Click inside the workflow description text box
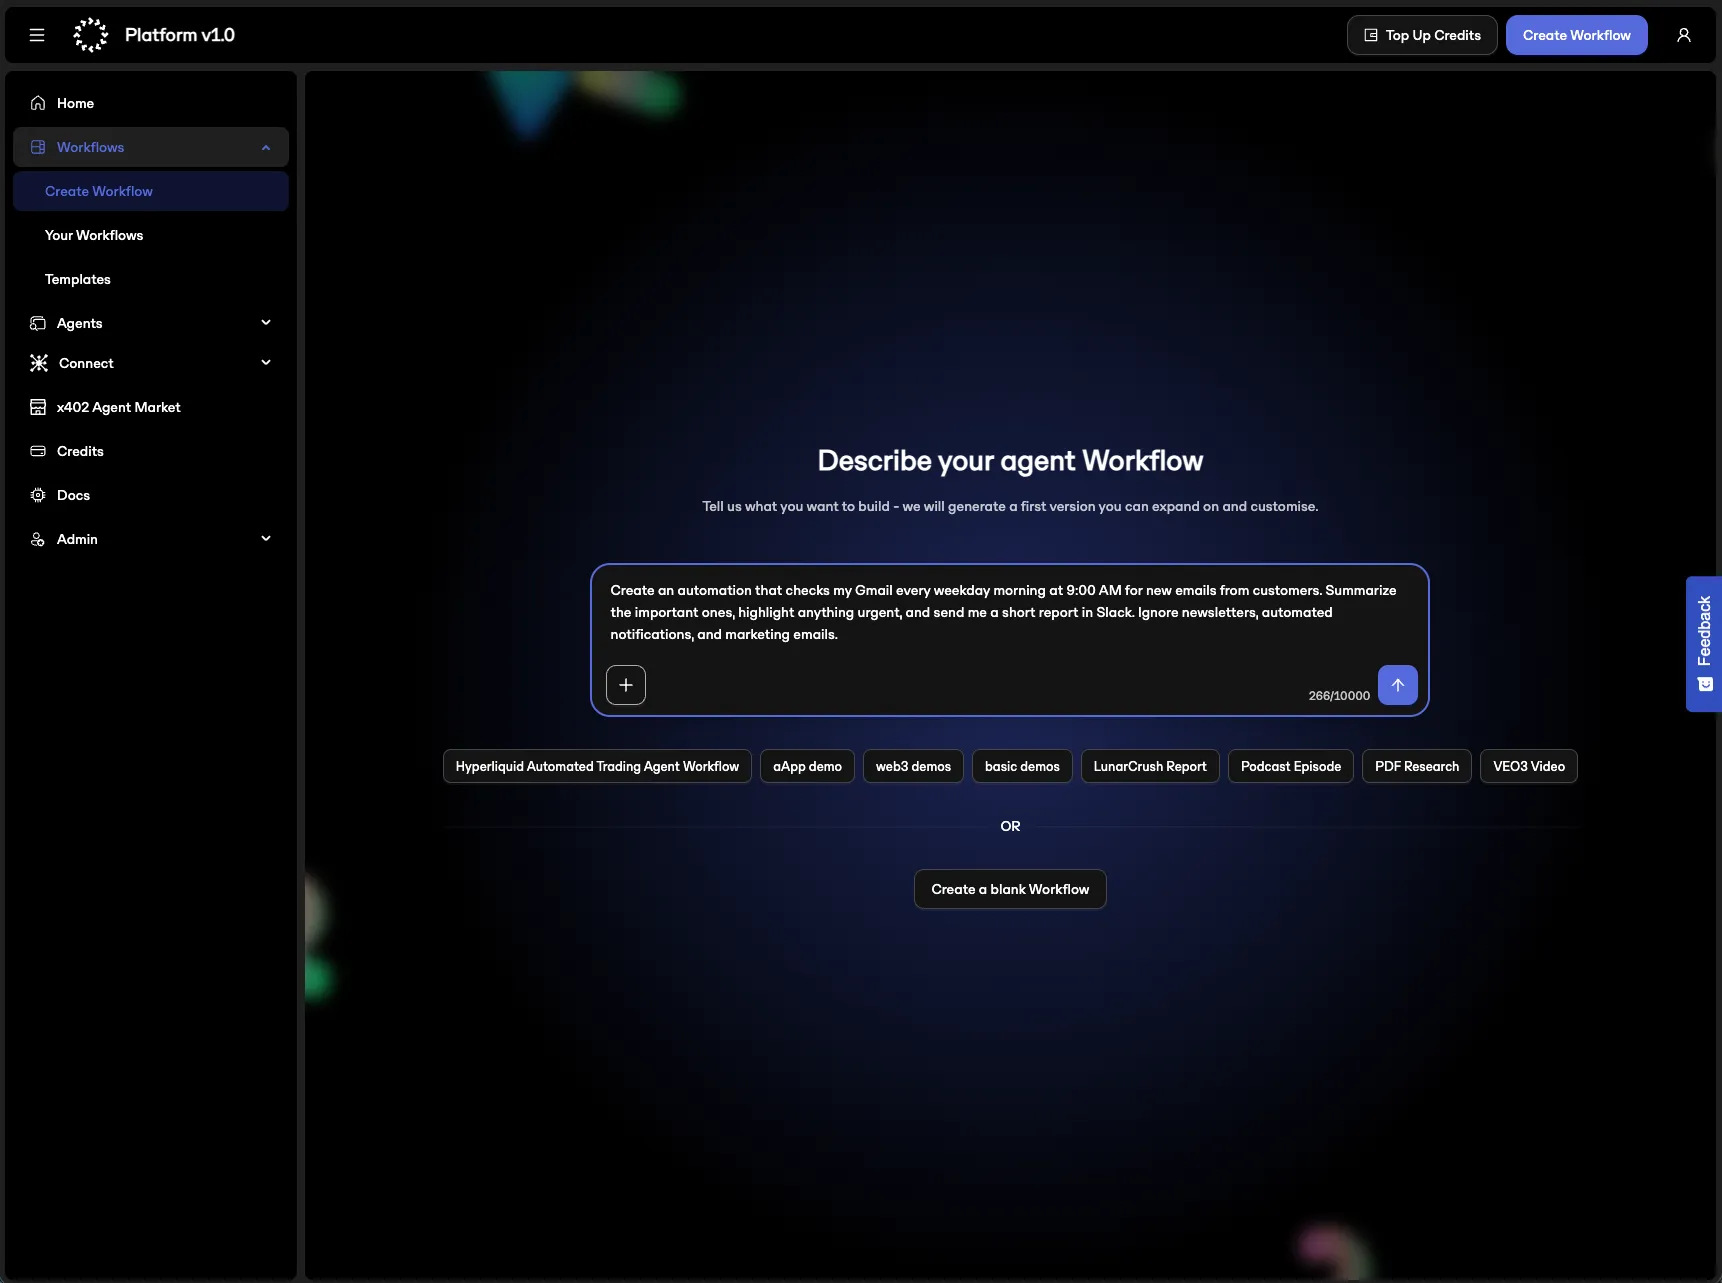Screen dimensions: 1722x1283 click(1009, 612)
